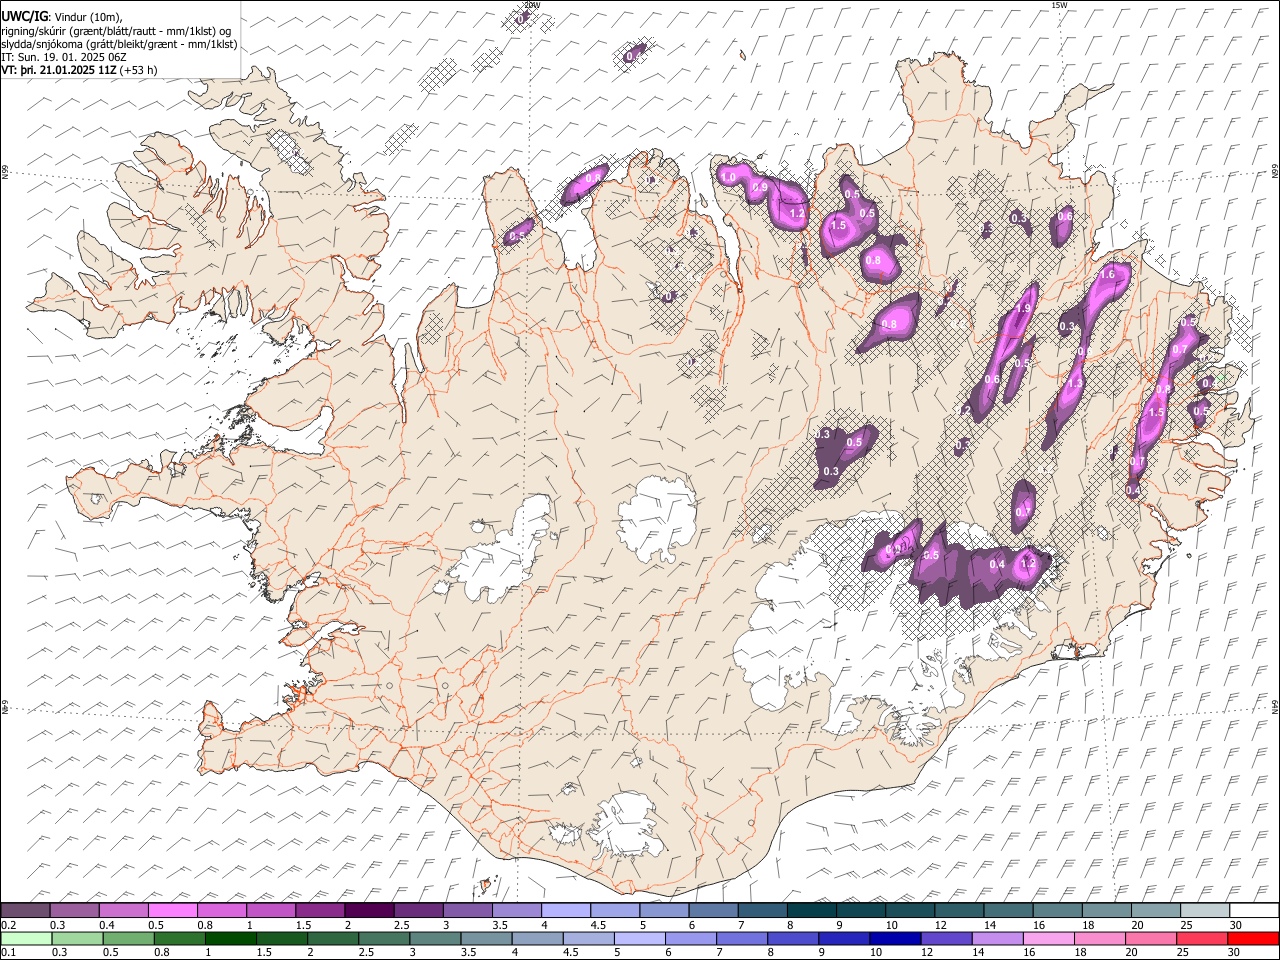
Task: Pick the bright red rain swatch after 30
Action: (x=1252, y=938)
